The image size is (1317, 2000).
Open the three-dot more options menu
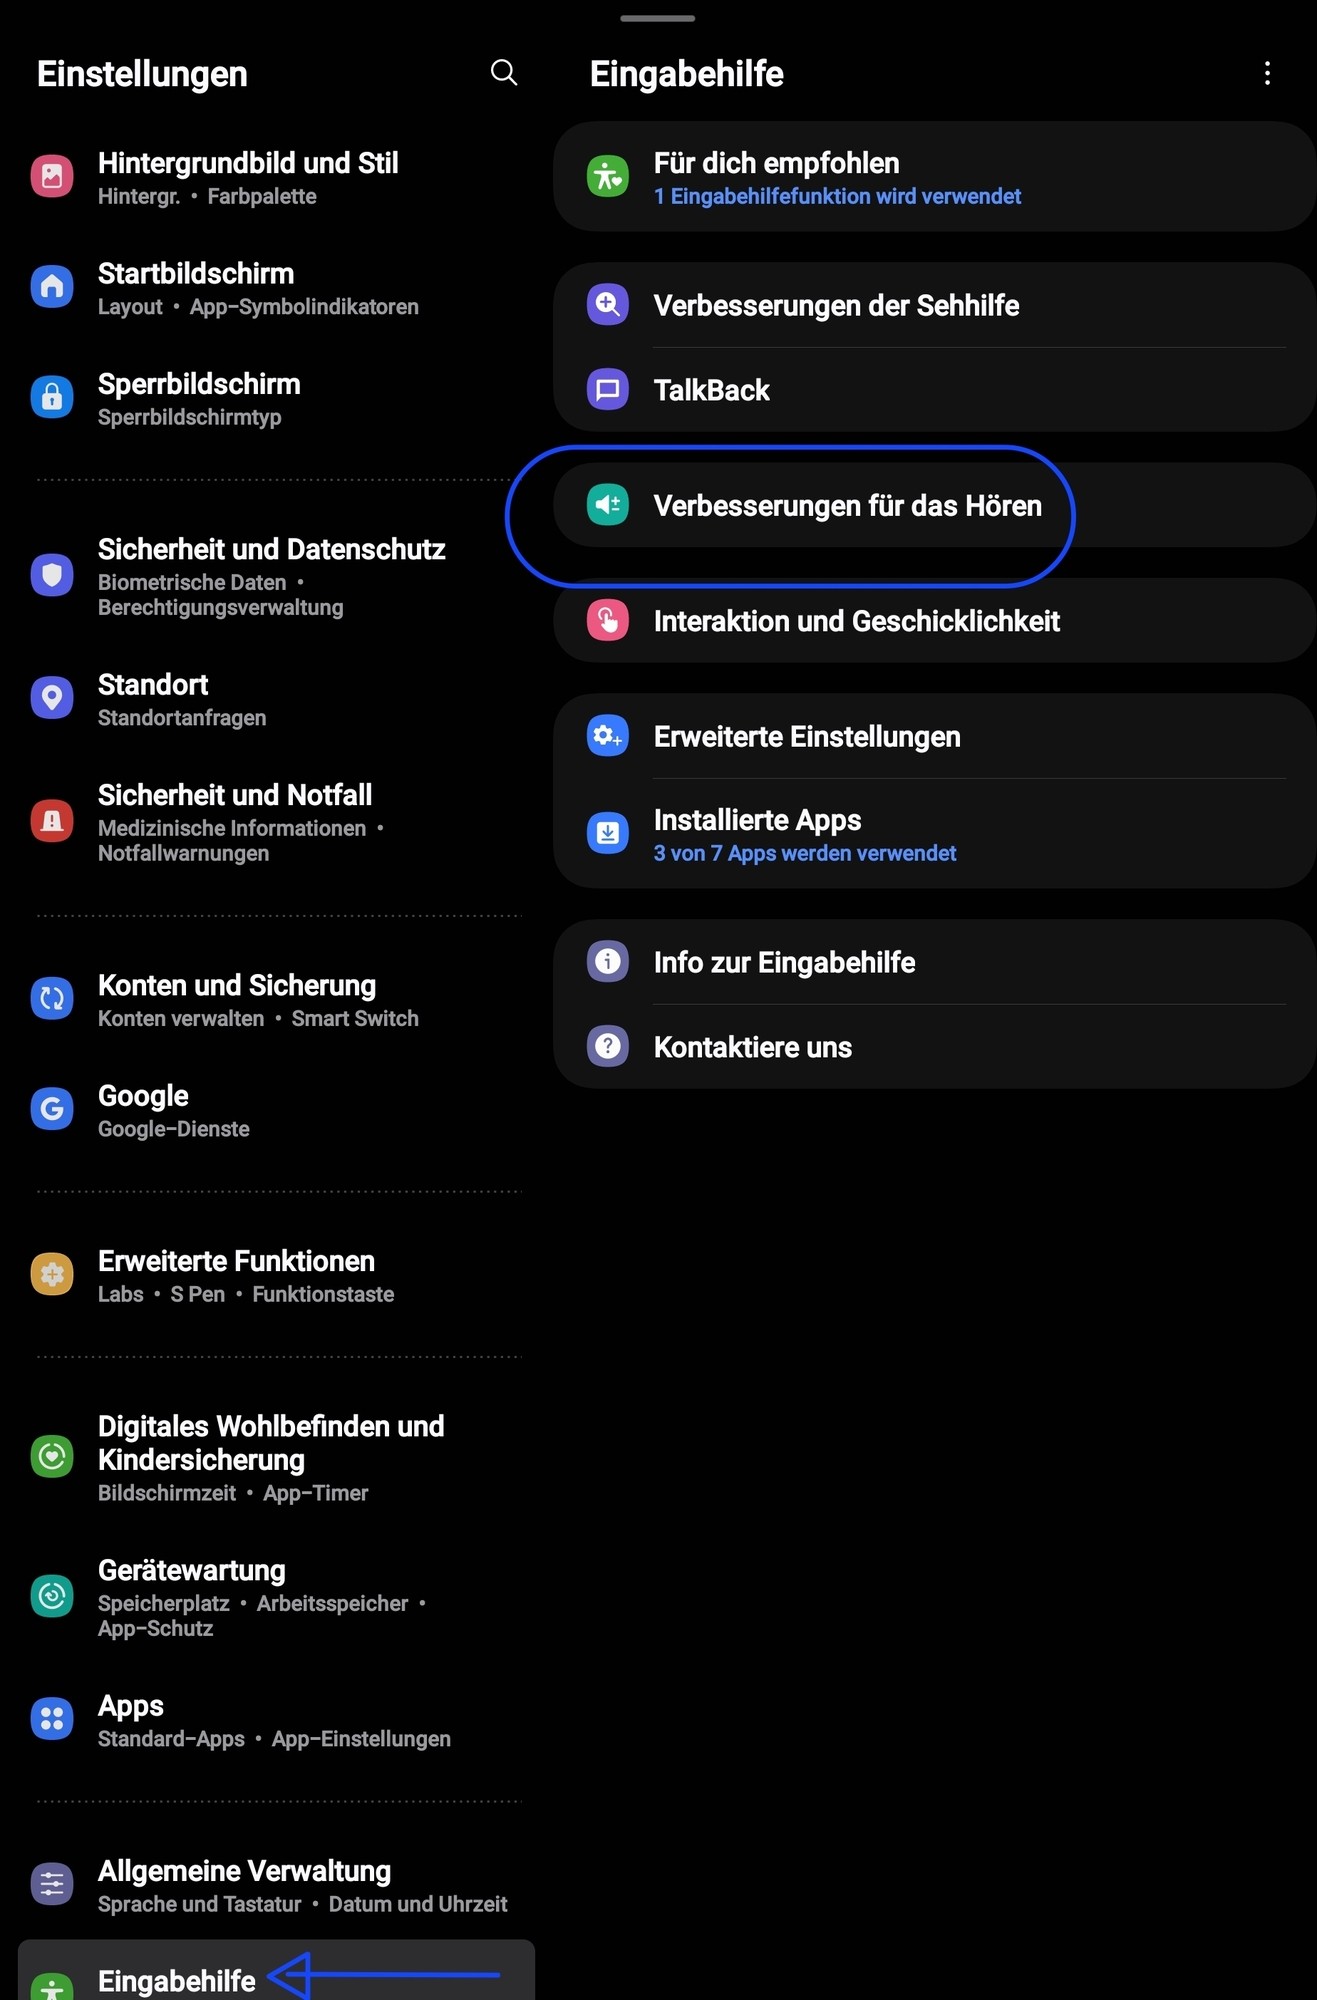tap(1267, 73)
